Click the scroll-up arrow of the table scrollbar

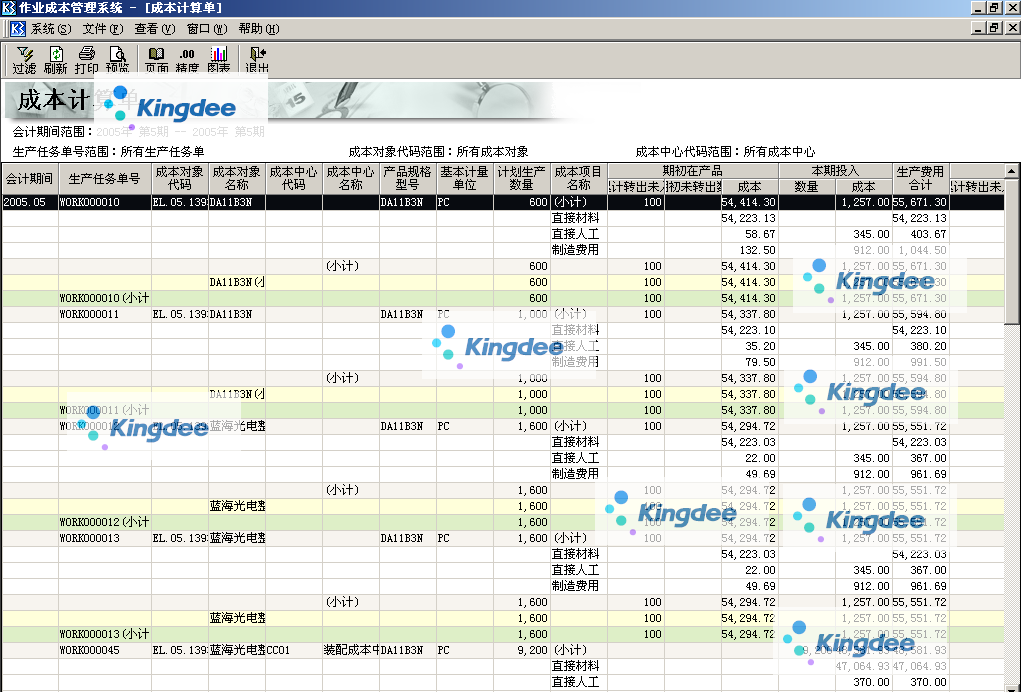[1012, 171]
